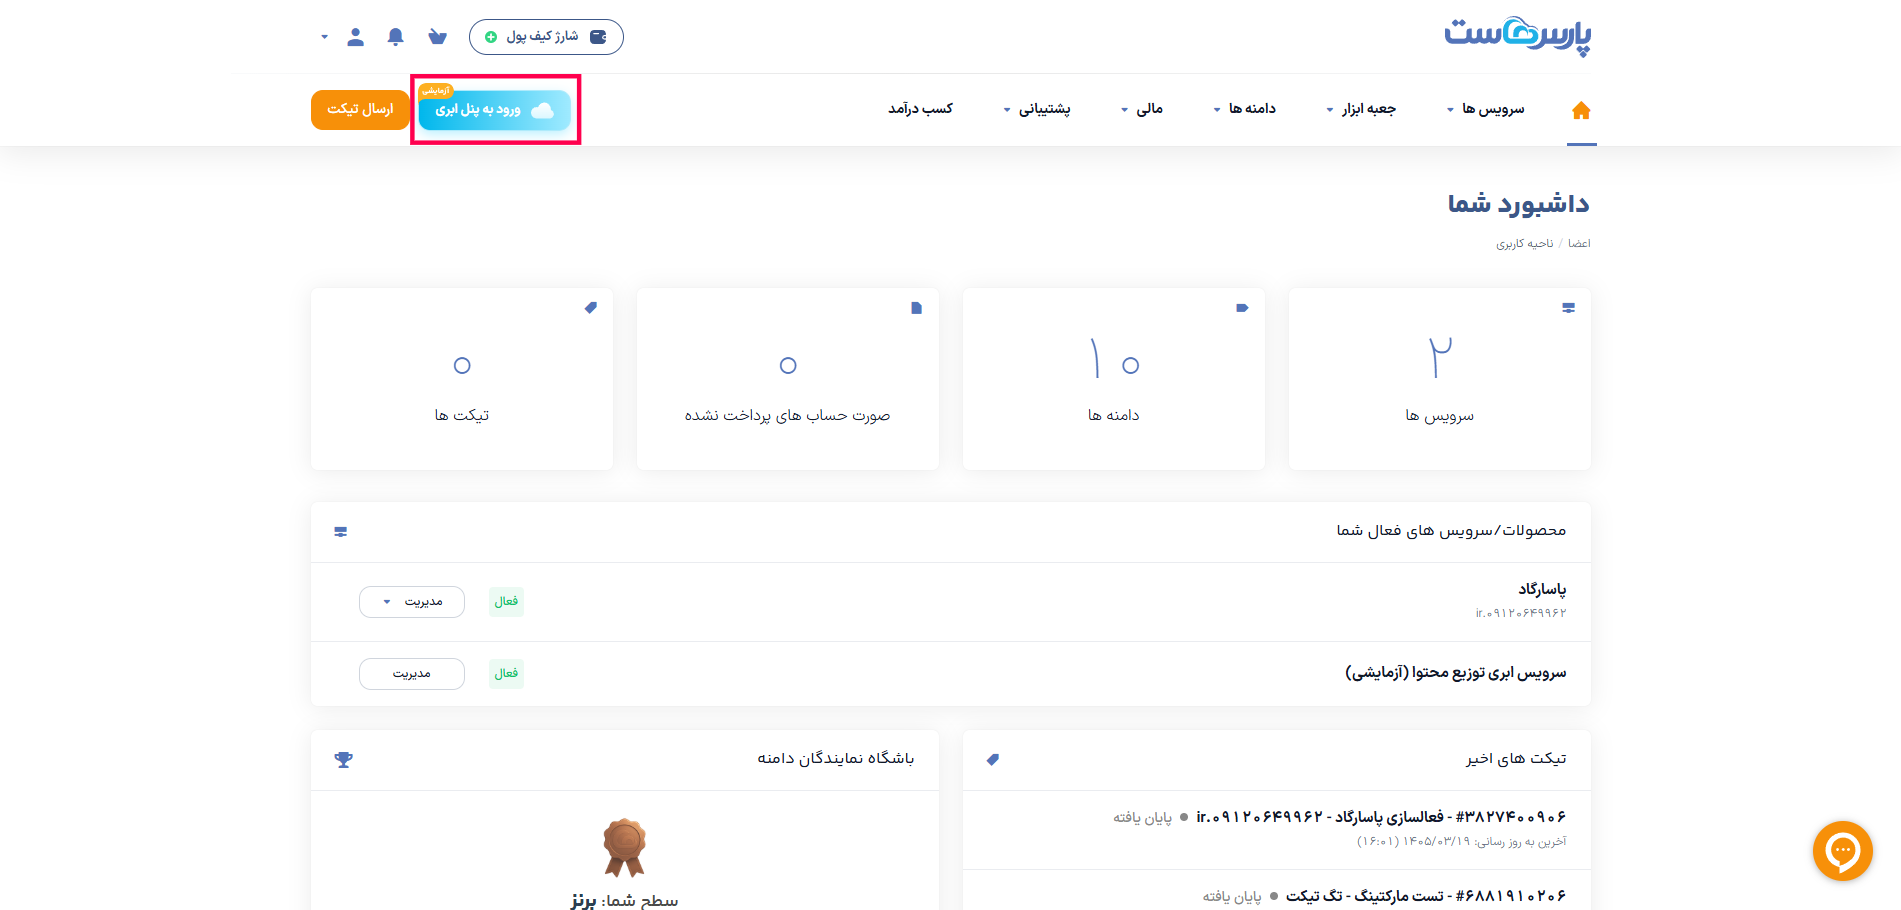Screen dimensions: 1901x910
Task: Click the server icon in services card
Action: click(x=1568, y=308)
